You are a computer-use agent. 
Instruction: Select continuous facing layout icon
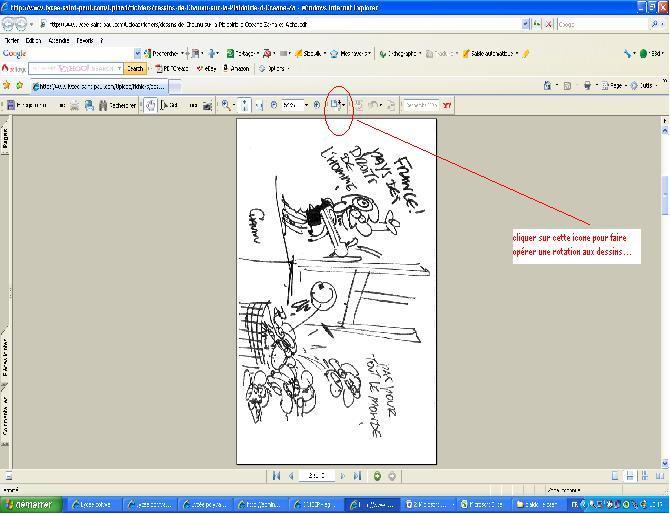coord(644,476)
